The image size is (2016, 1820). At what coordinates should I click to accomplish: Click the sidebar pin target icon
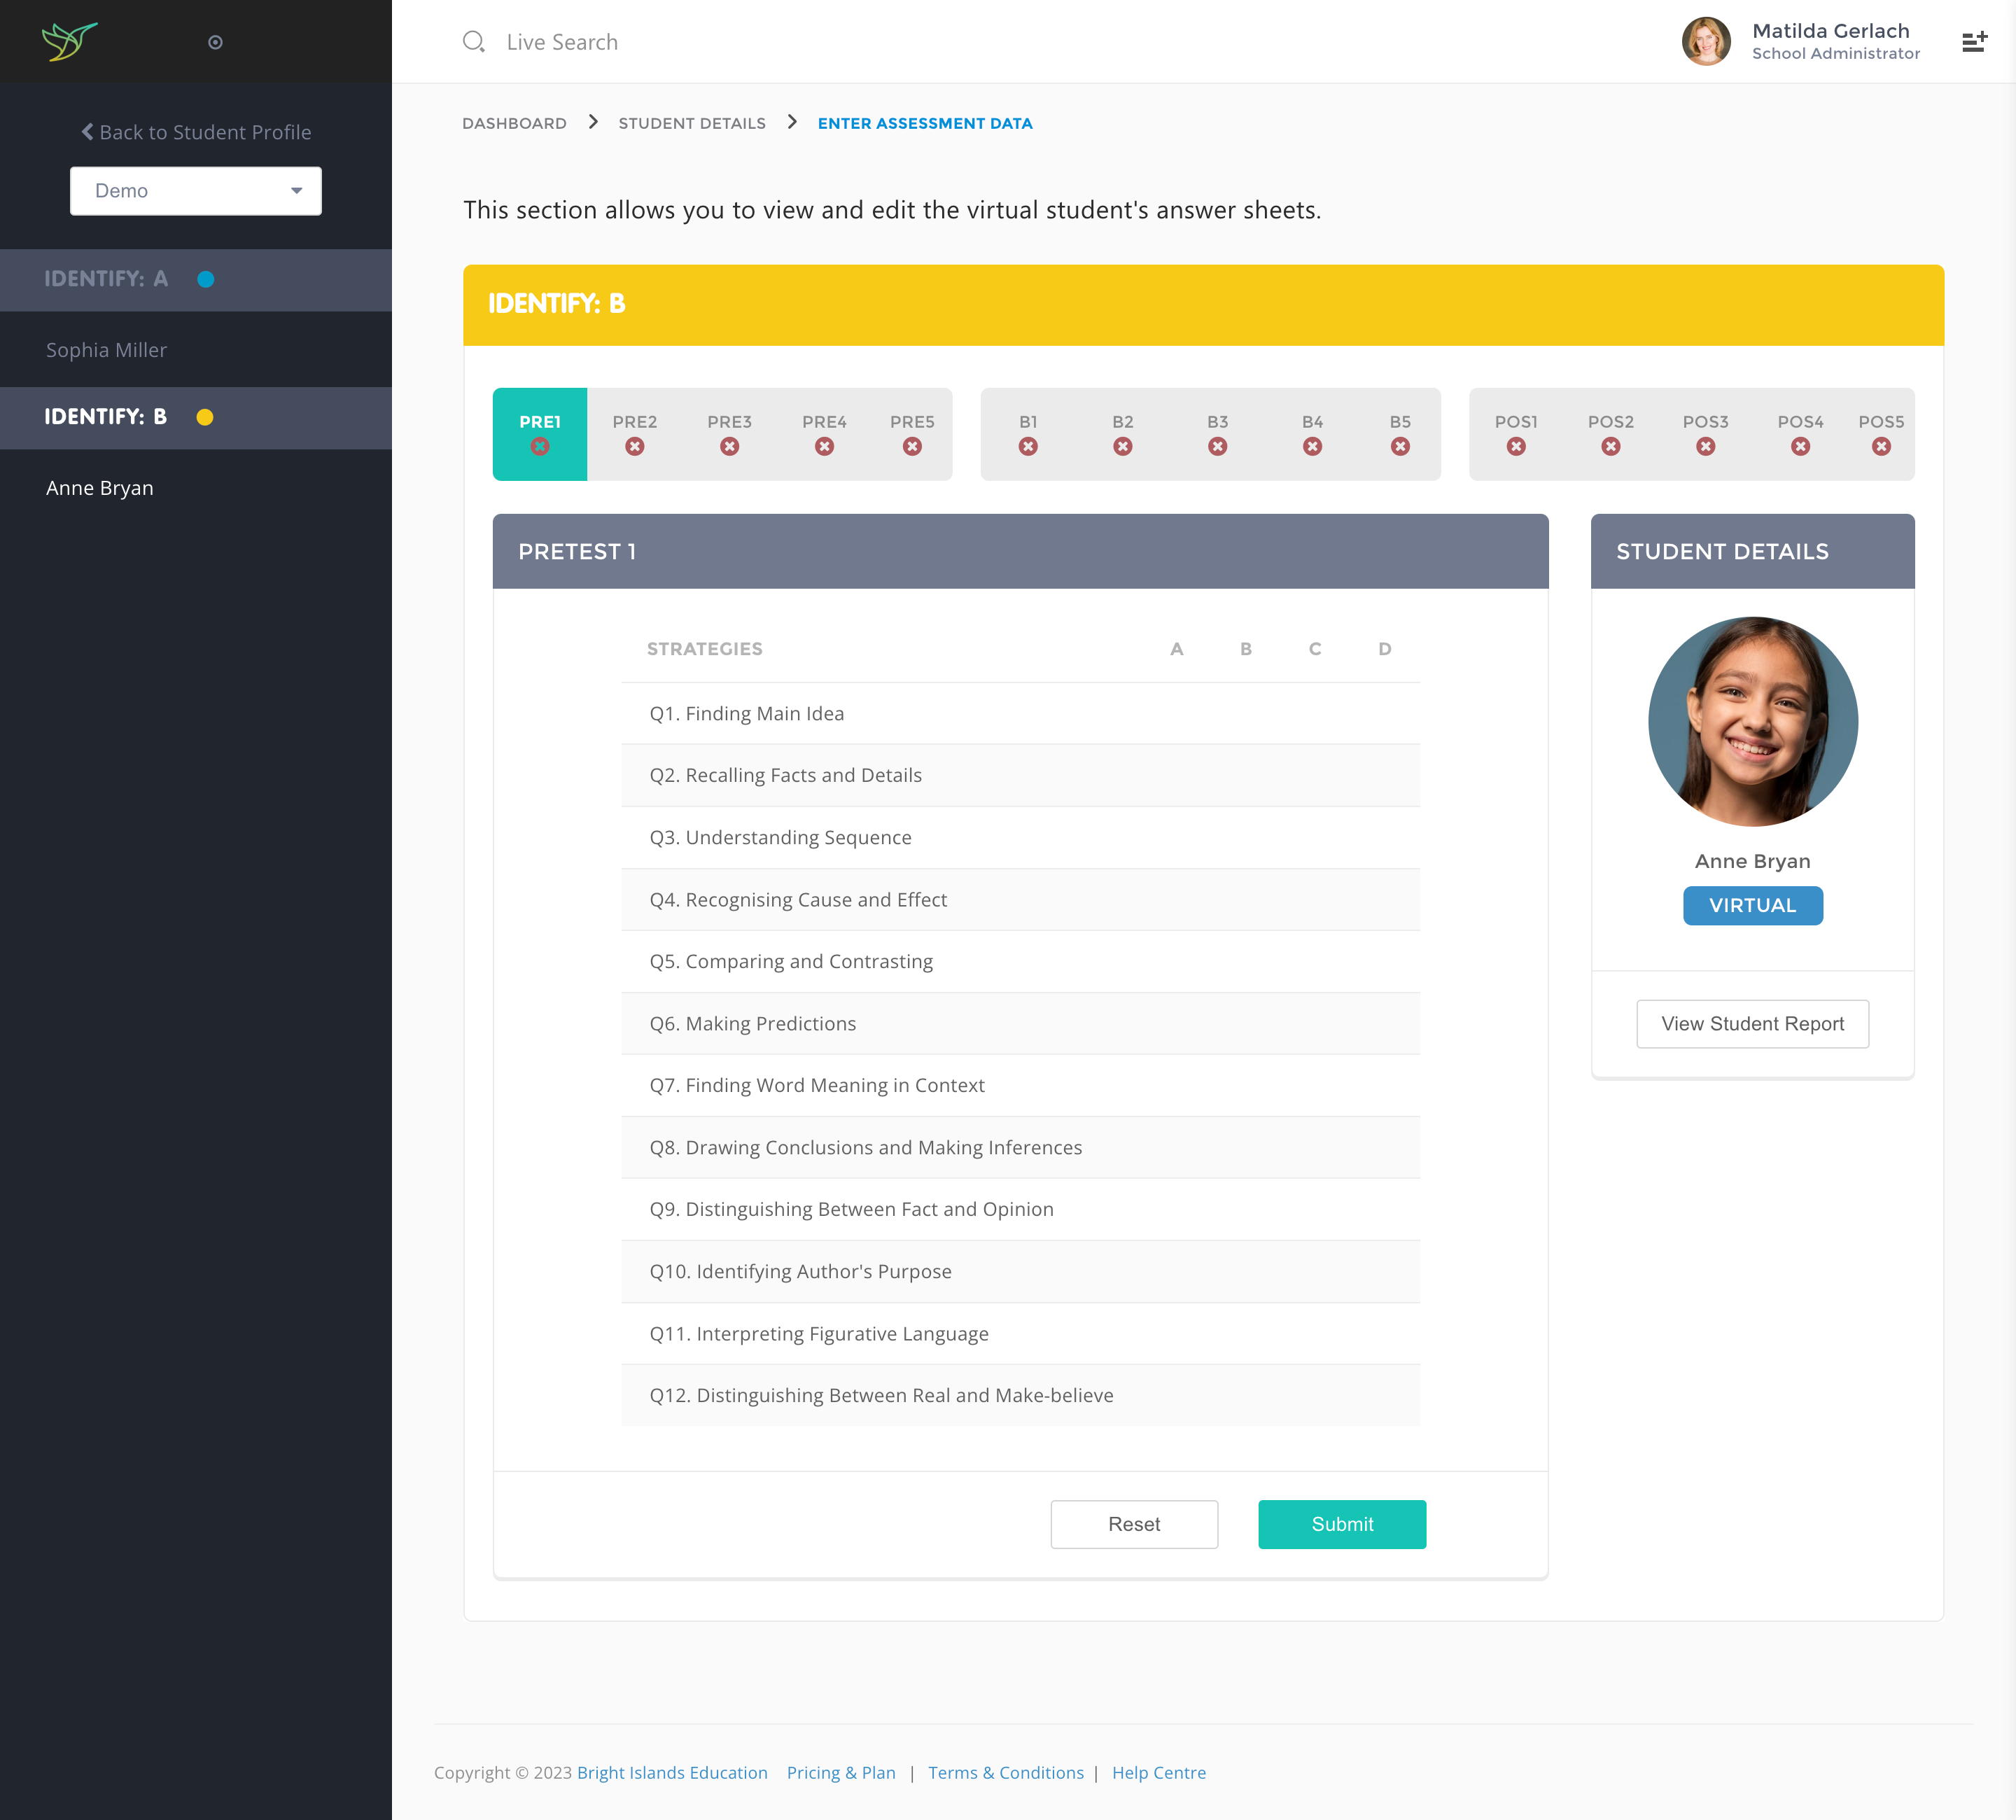(x=215, y=42)
